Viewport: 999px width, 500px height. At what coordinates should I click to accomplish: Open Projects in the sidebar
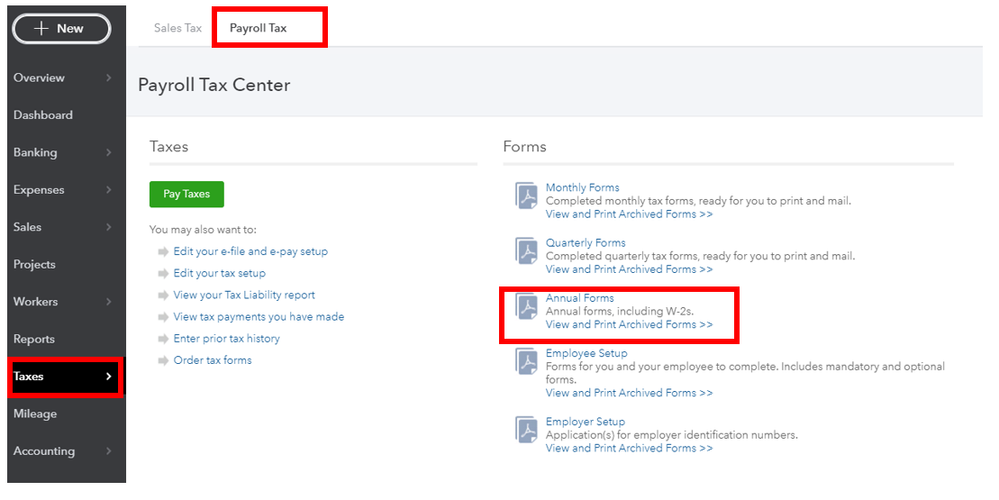[34, 264]
